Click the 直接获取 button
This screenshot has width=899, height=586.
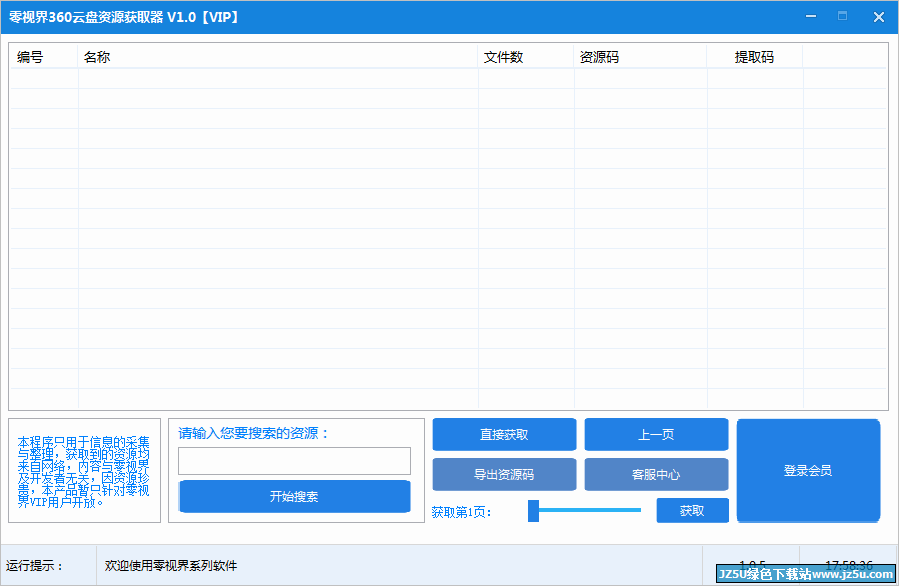504,435
